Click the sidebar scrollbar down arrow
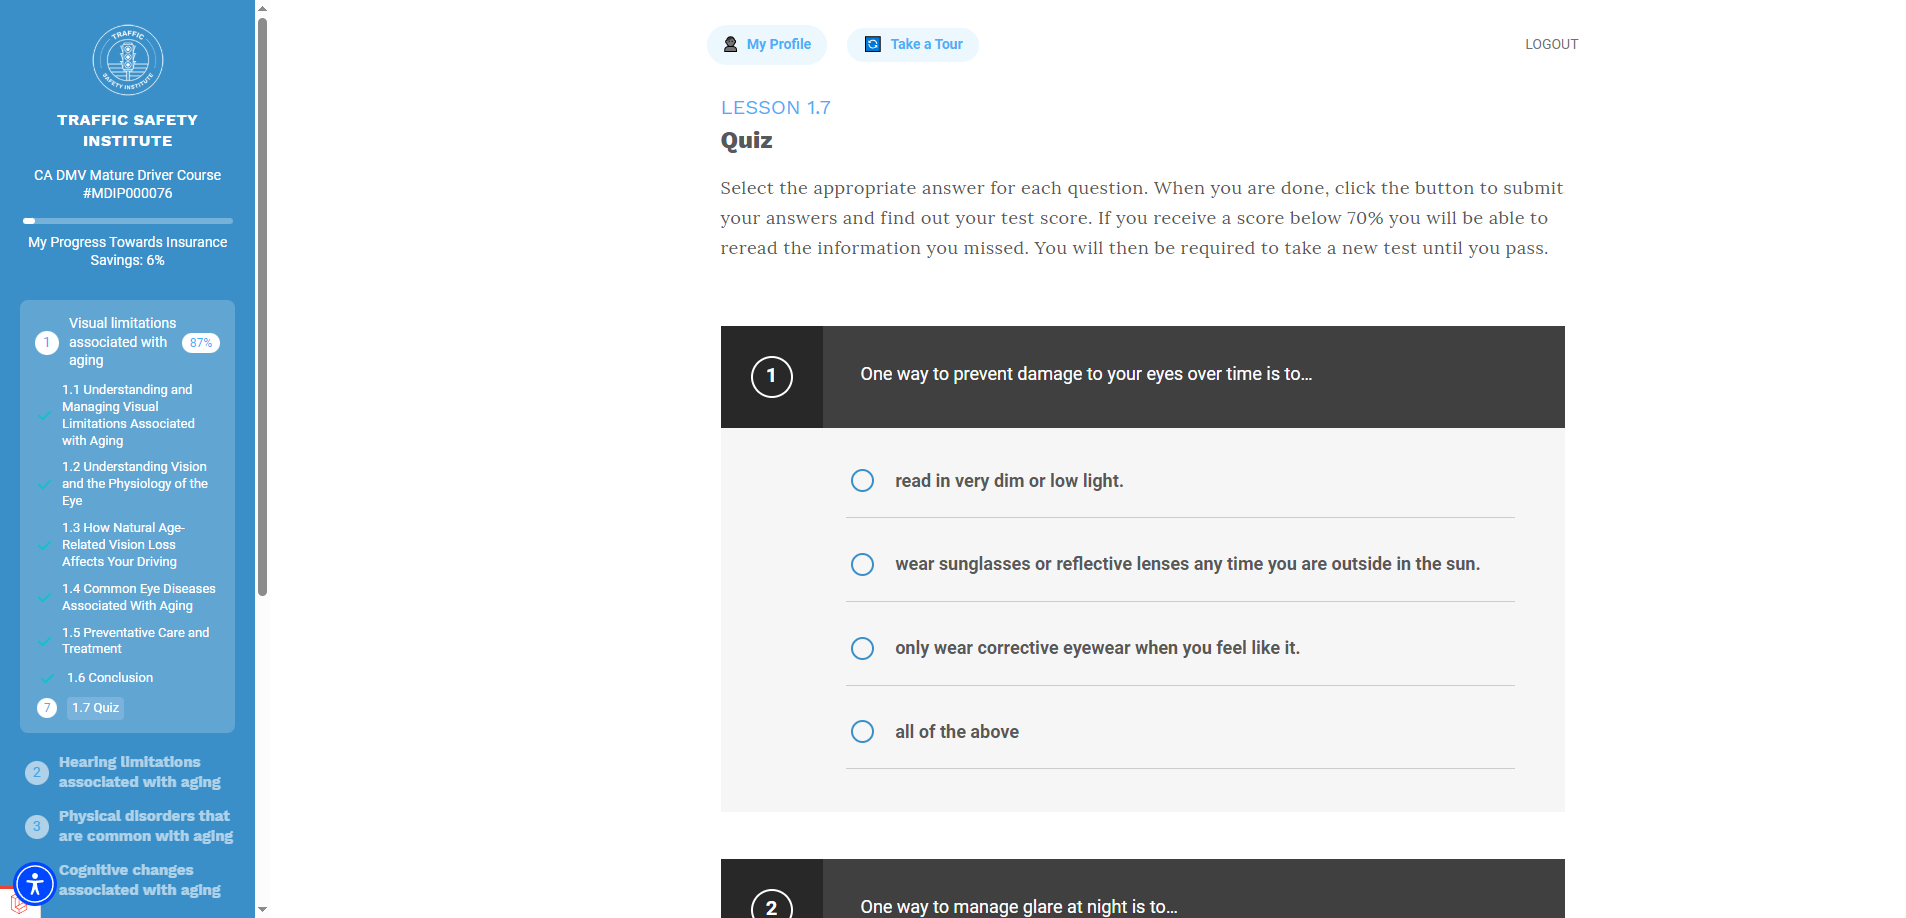The image size is (1906, 918). click(262, 909)
